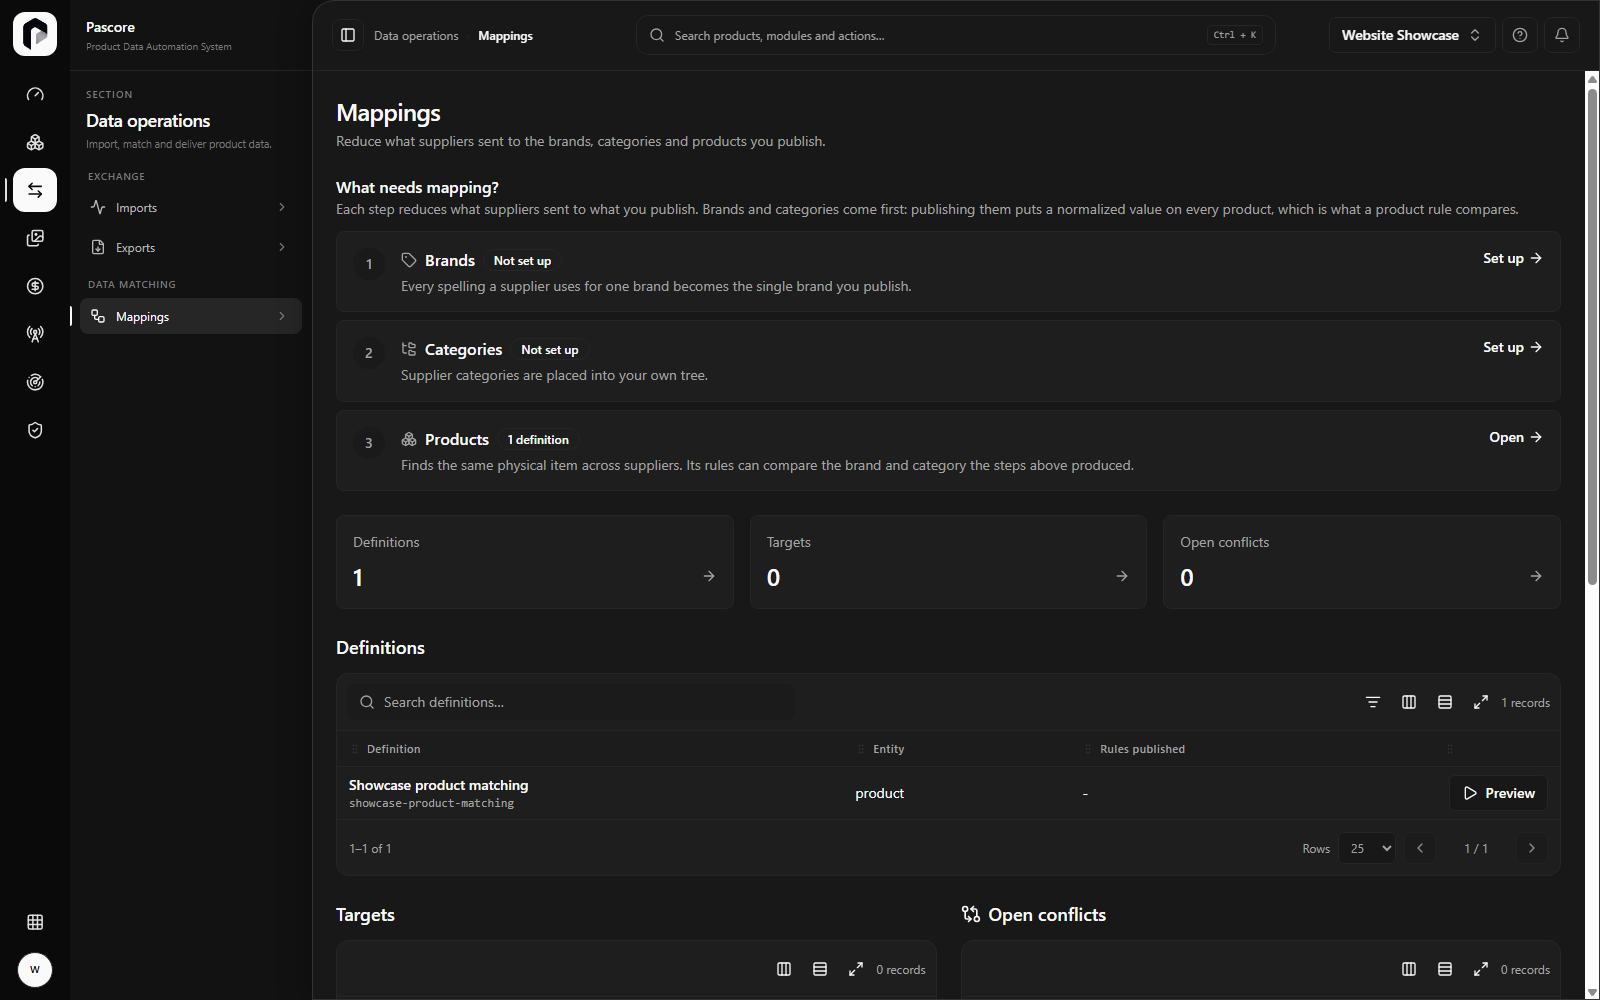
Task: Open the apps grid icon
Action: point(35,922)
